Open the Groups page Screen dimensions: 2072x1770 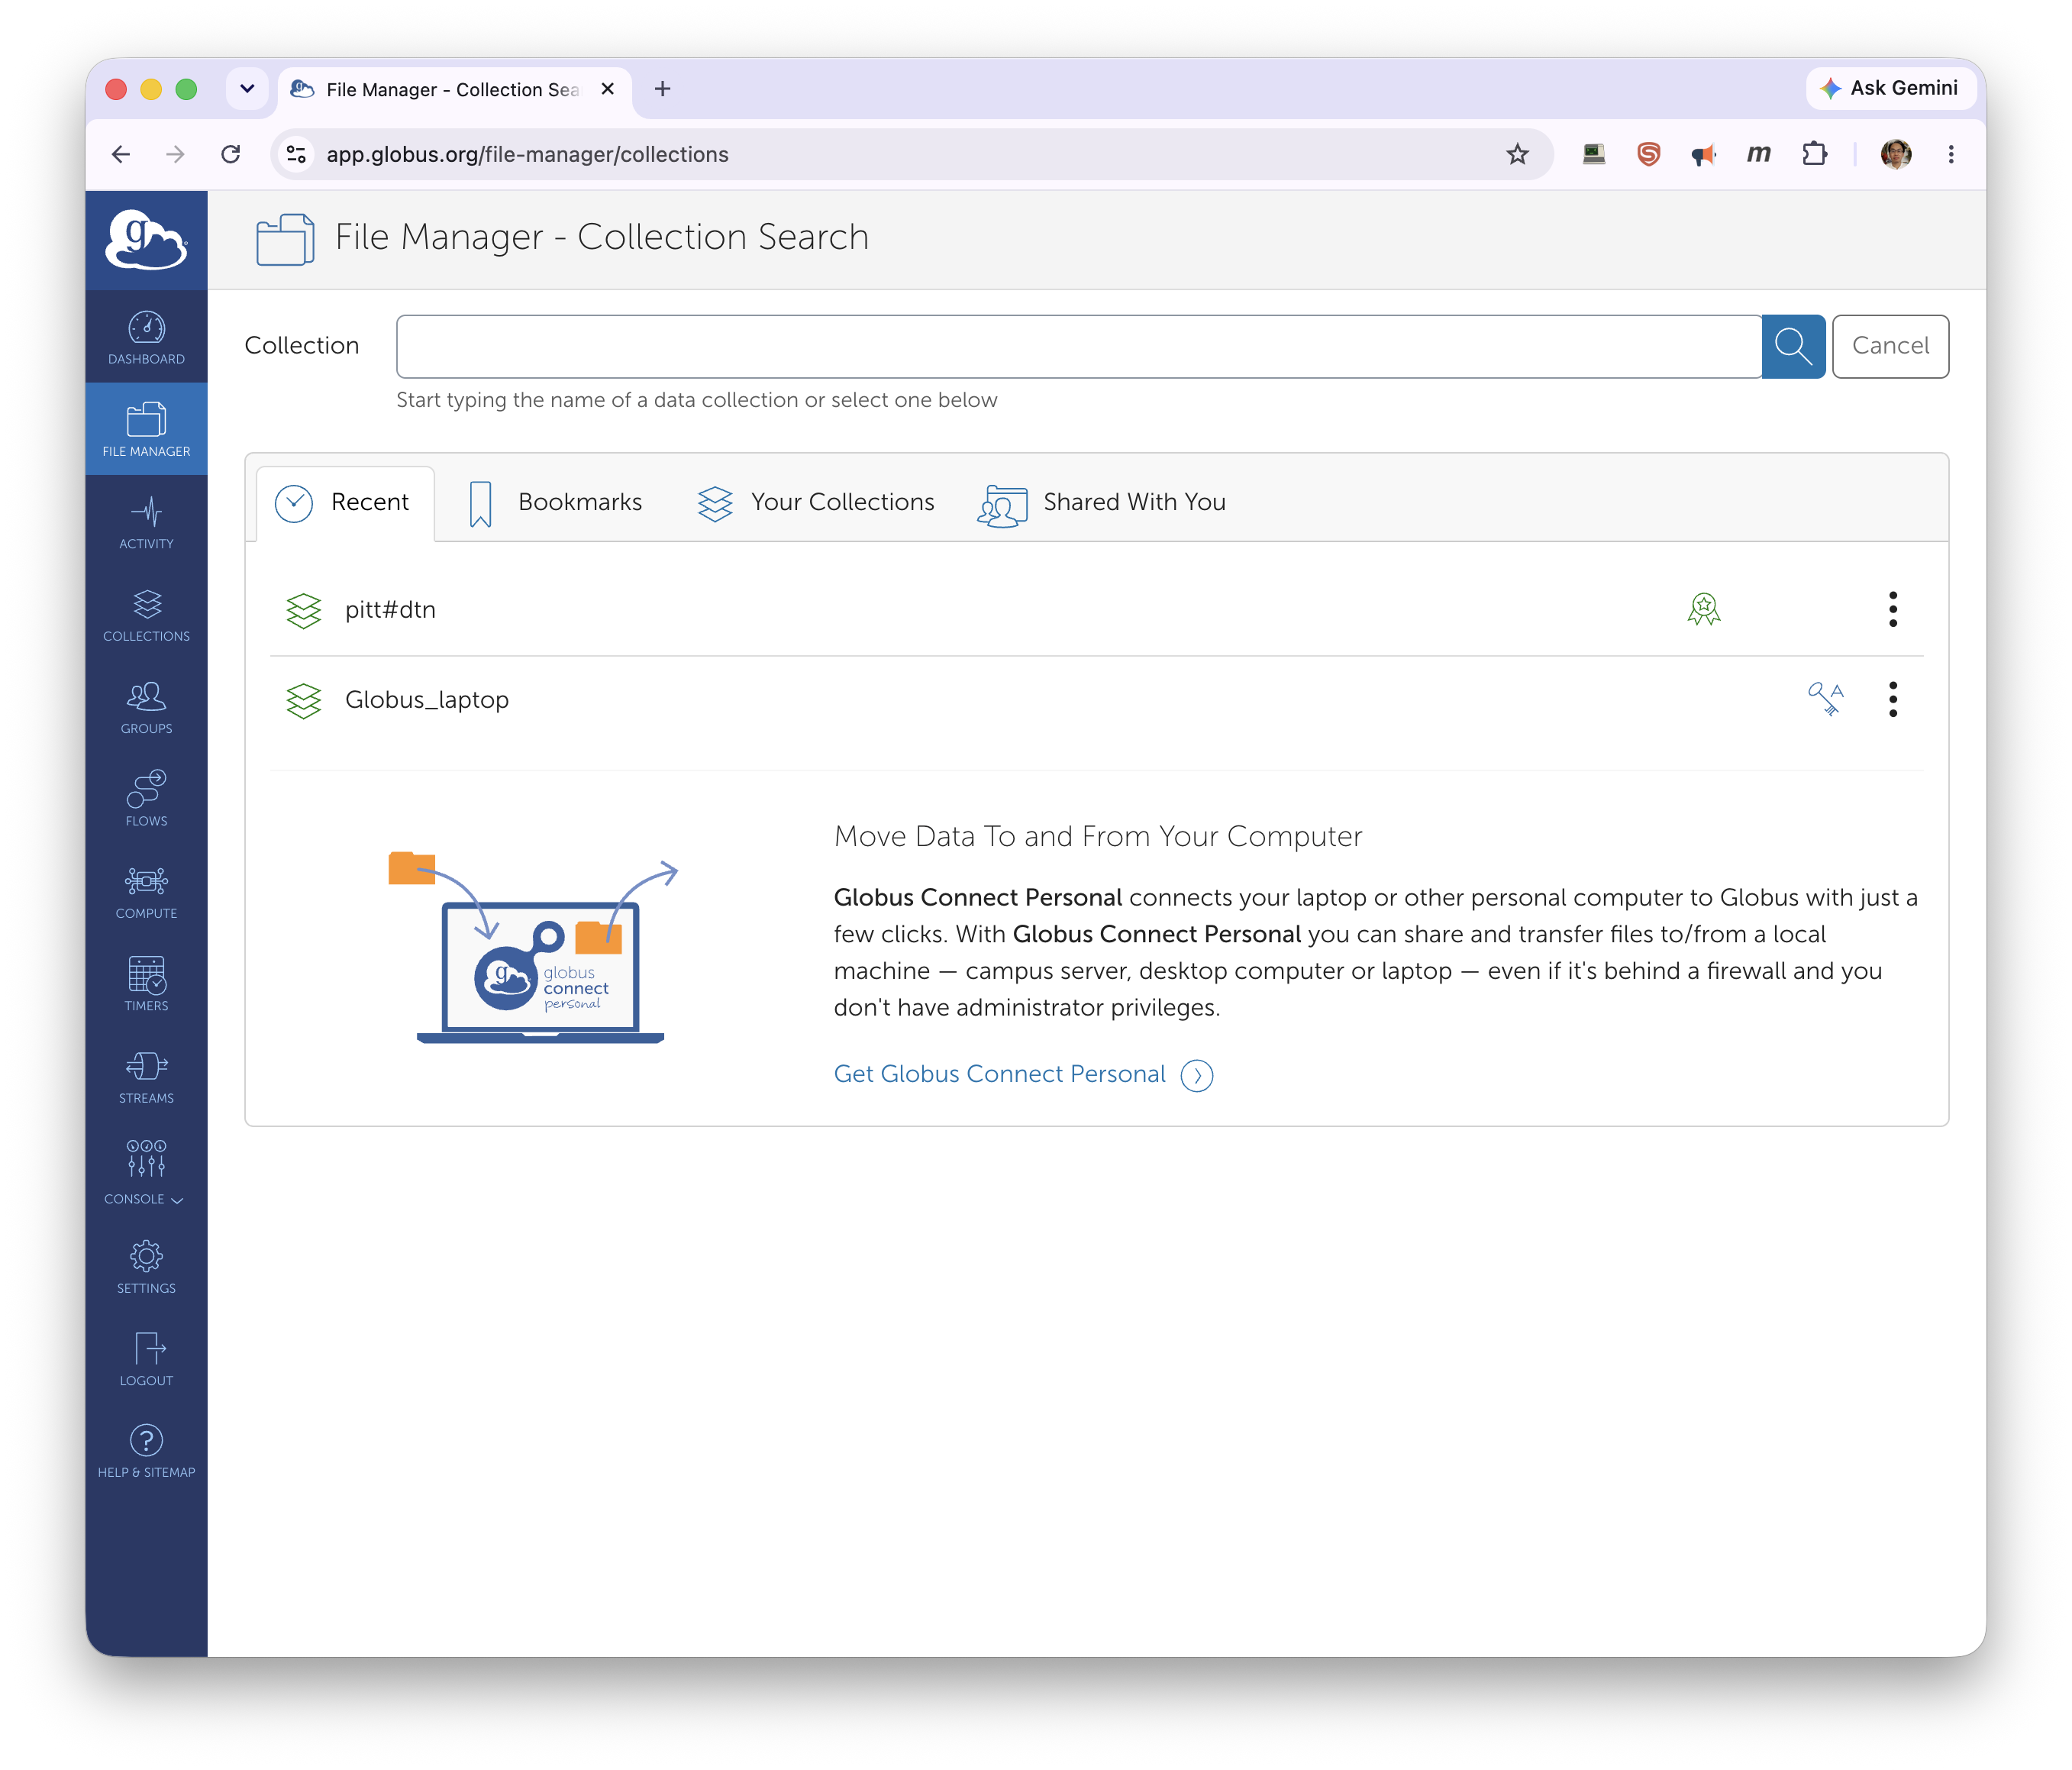(x=146, y=707)
